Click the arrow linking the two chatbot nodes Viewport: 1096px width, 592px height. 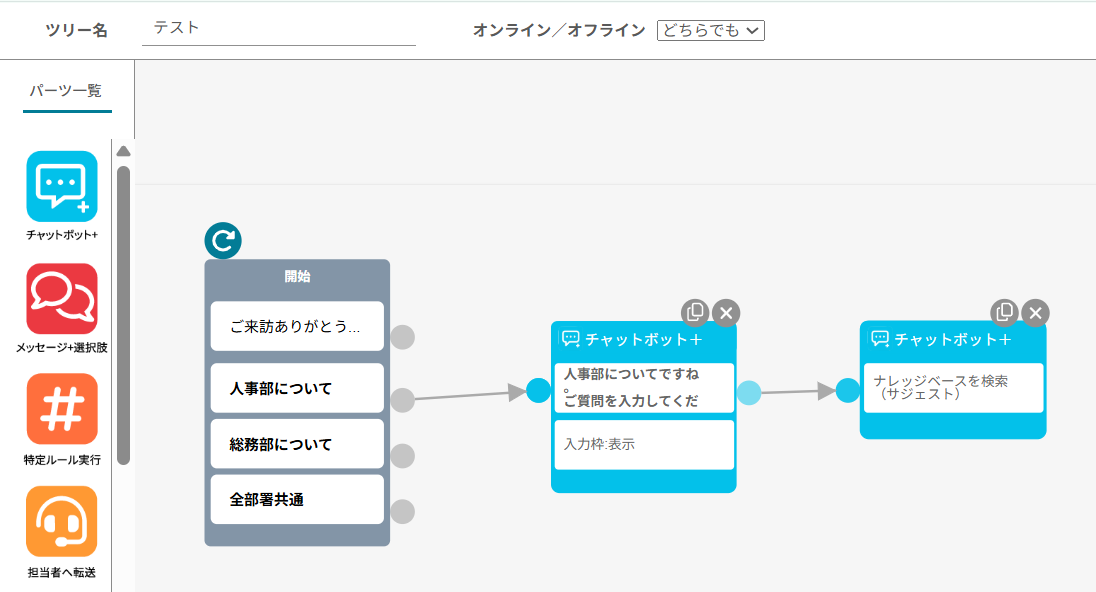pos(798,391)
